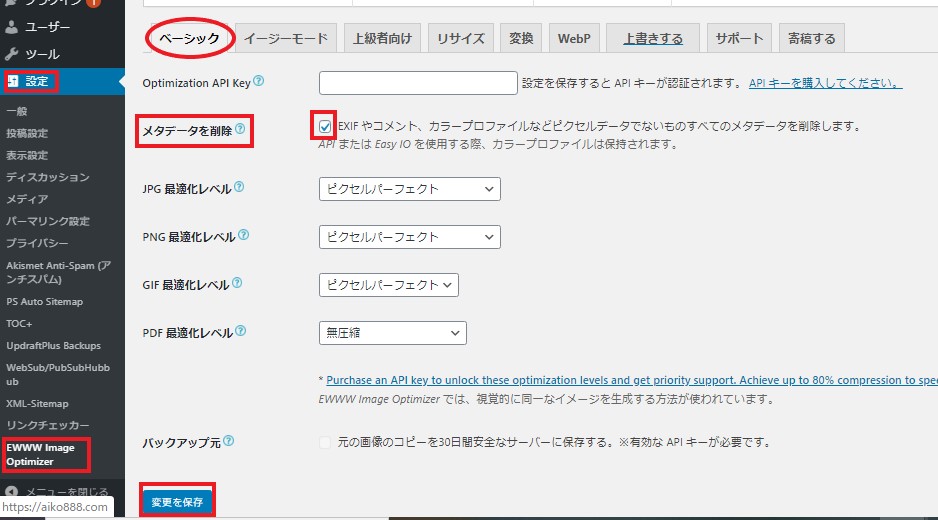The image size is (938, 520).
Task: Switch to the WebP tab
Action: [574, 38]
